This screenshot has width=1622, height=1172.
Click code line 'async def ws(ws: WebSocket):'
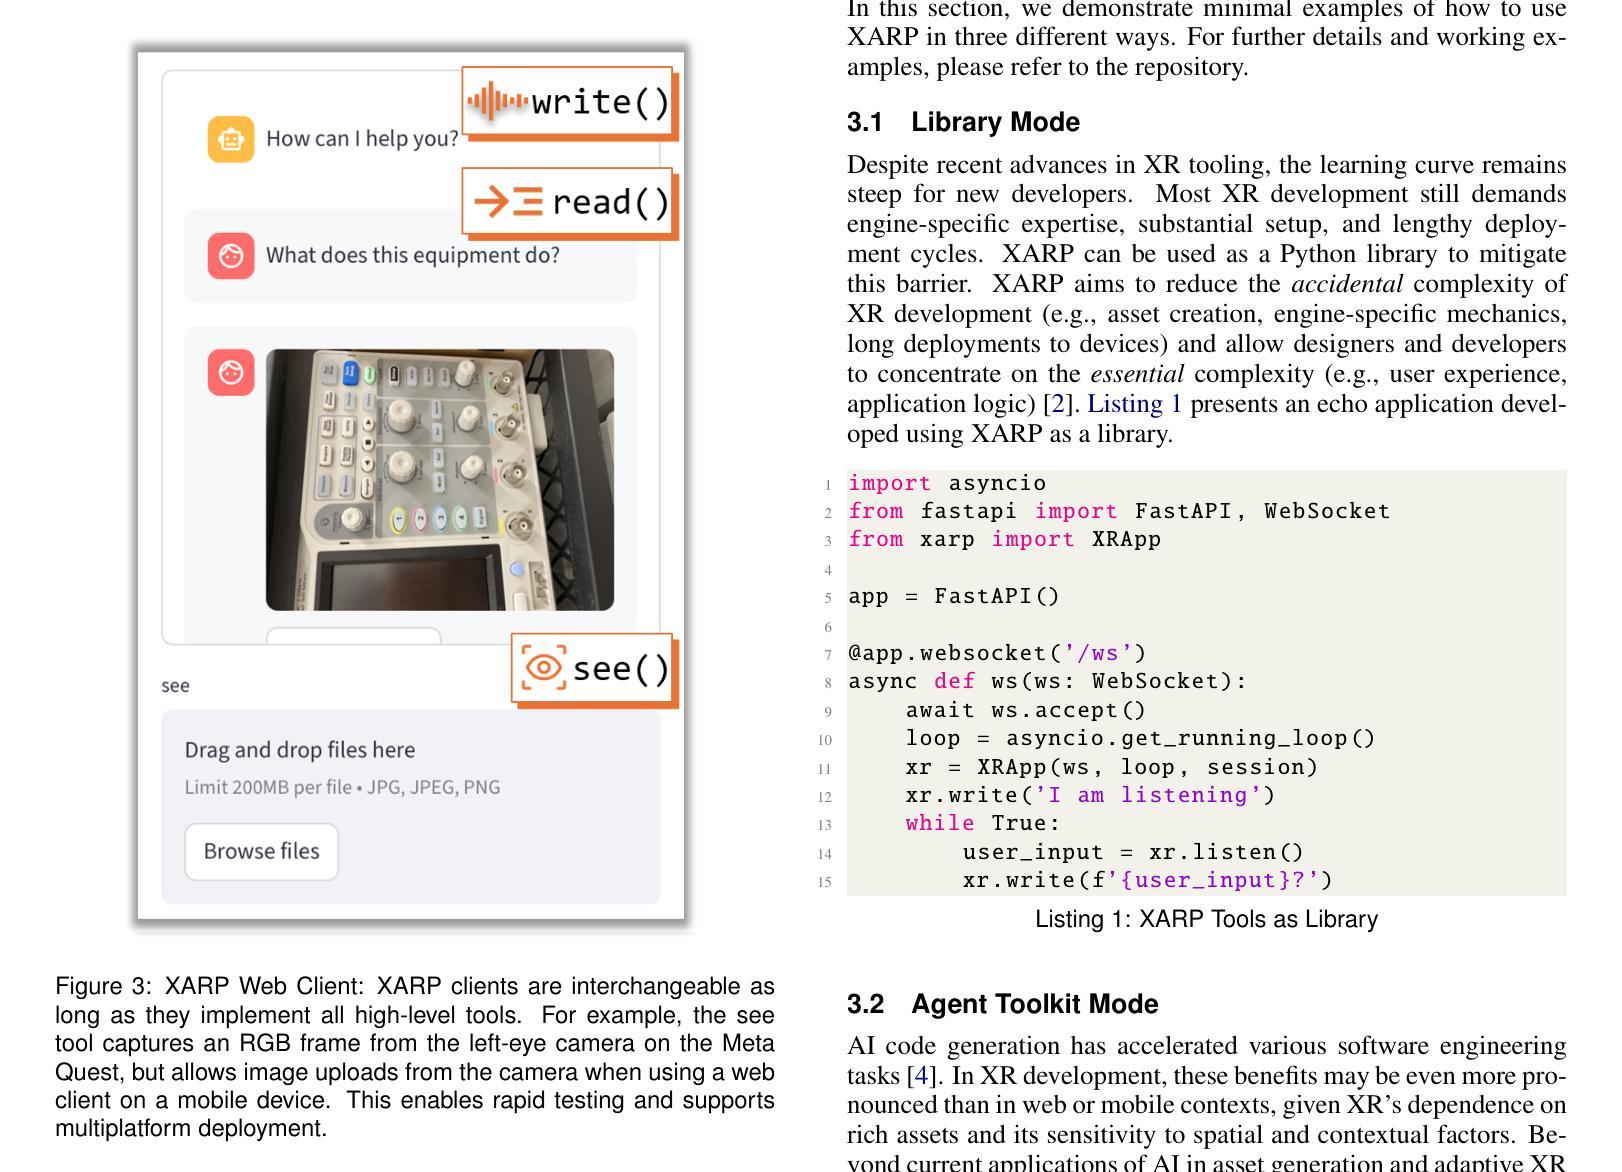click(x=1048, y=682)
